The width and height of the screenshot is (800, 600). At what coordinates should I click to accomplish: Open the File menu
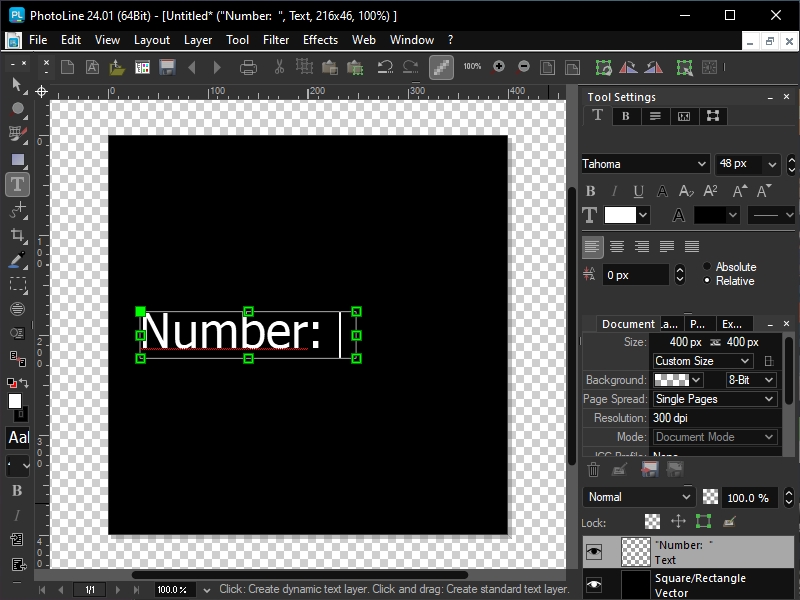click(x=38, y=40)
